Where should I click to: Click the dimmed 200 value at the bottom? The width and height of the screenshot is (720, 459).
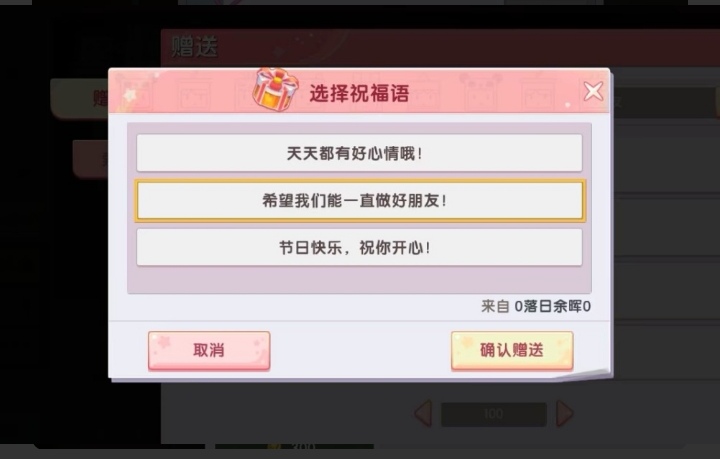[x=303, y=446]
